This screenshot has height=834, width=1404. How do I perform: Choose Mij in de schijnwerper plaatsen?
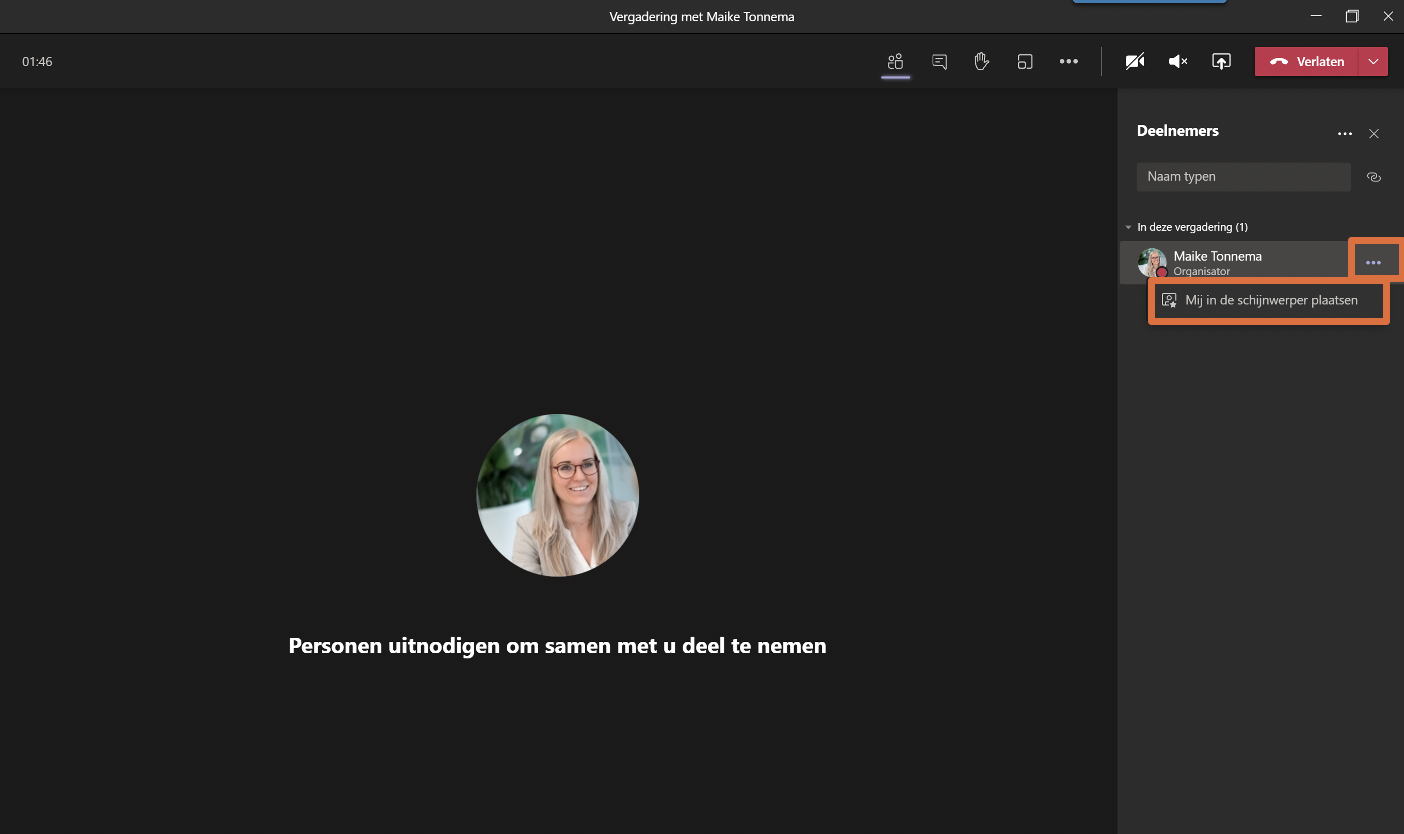pos(1269,300)
